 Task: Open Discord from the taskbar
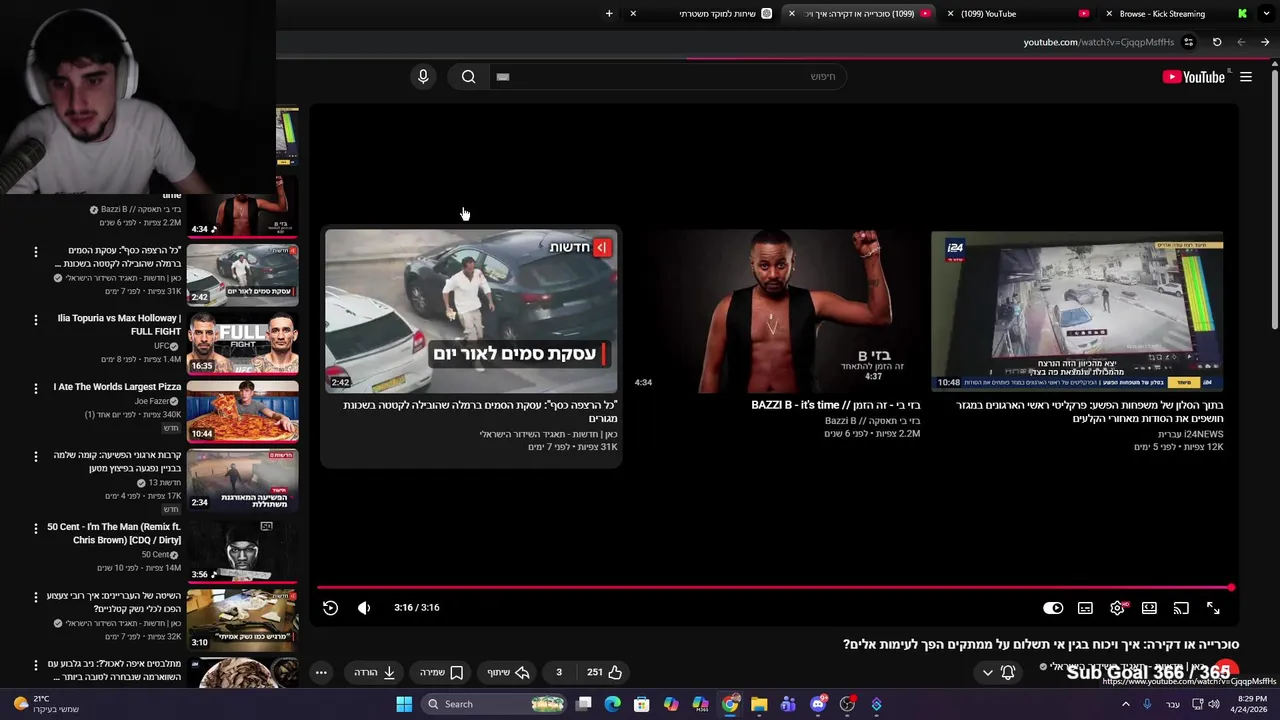point(818,704)
